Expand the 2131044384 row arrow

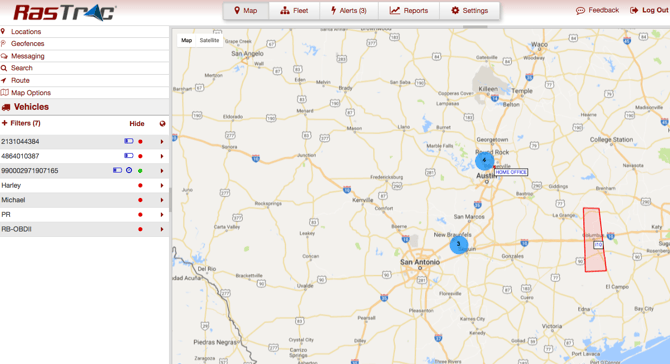point(162,141)
